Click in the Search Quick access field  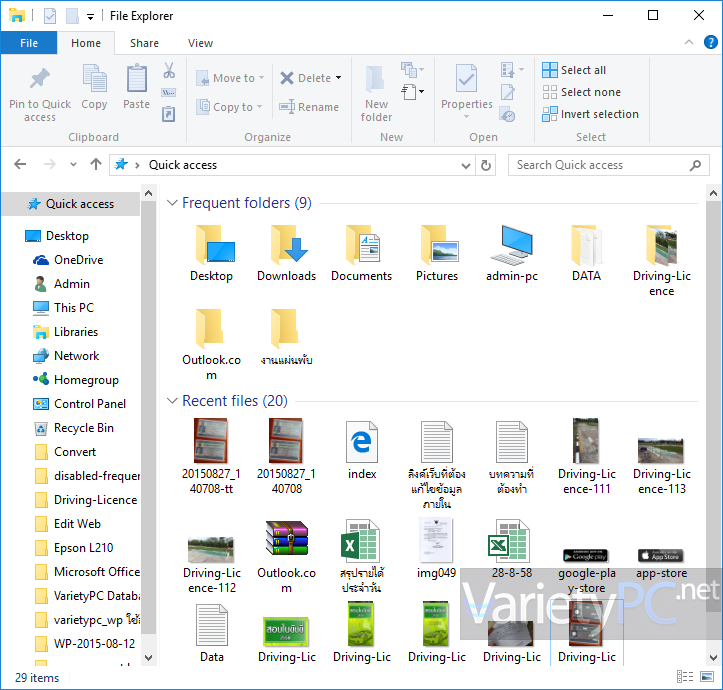[x=609, y=165]
